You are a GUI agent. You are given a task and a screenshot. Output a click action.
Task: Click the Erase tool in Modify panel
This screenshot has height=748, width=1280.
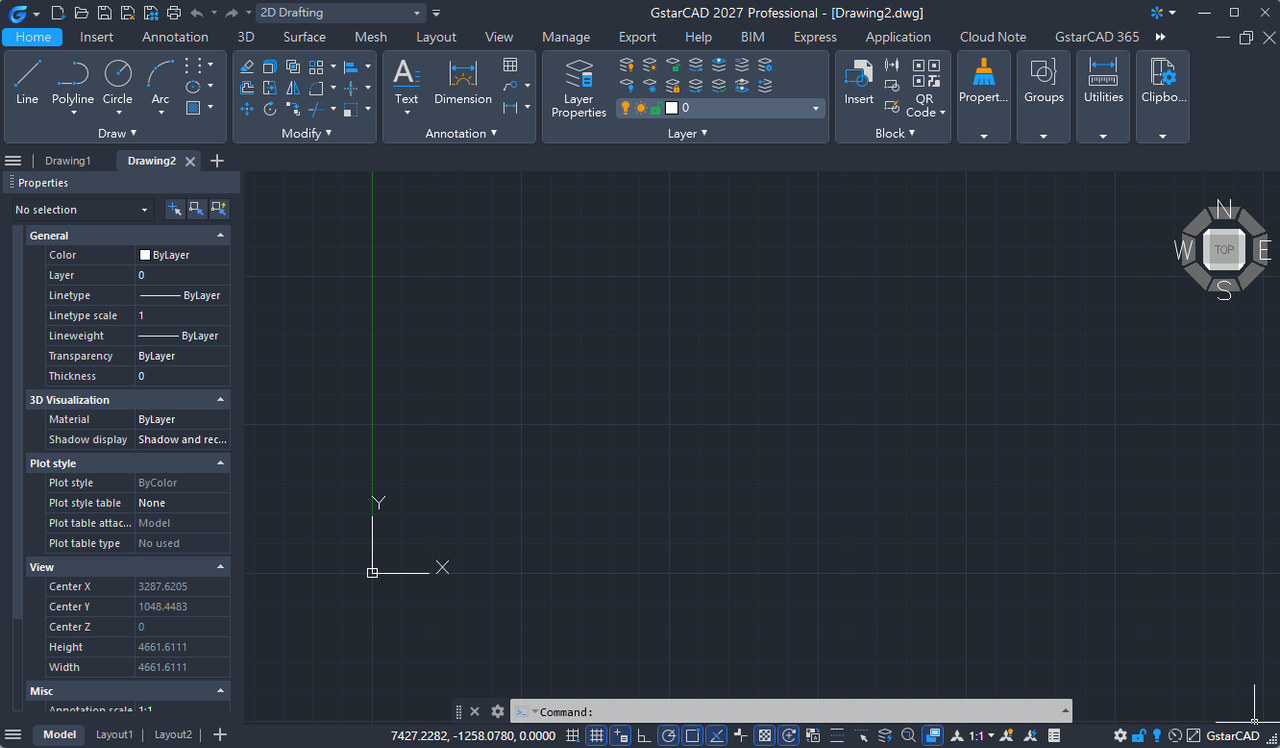click(x=247, y=67)
